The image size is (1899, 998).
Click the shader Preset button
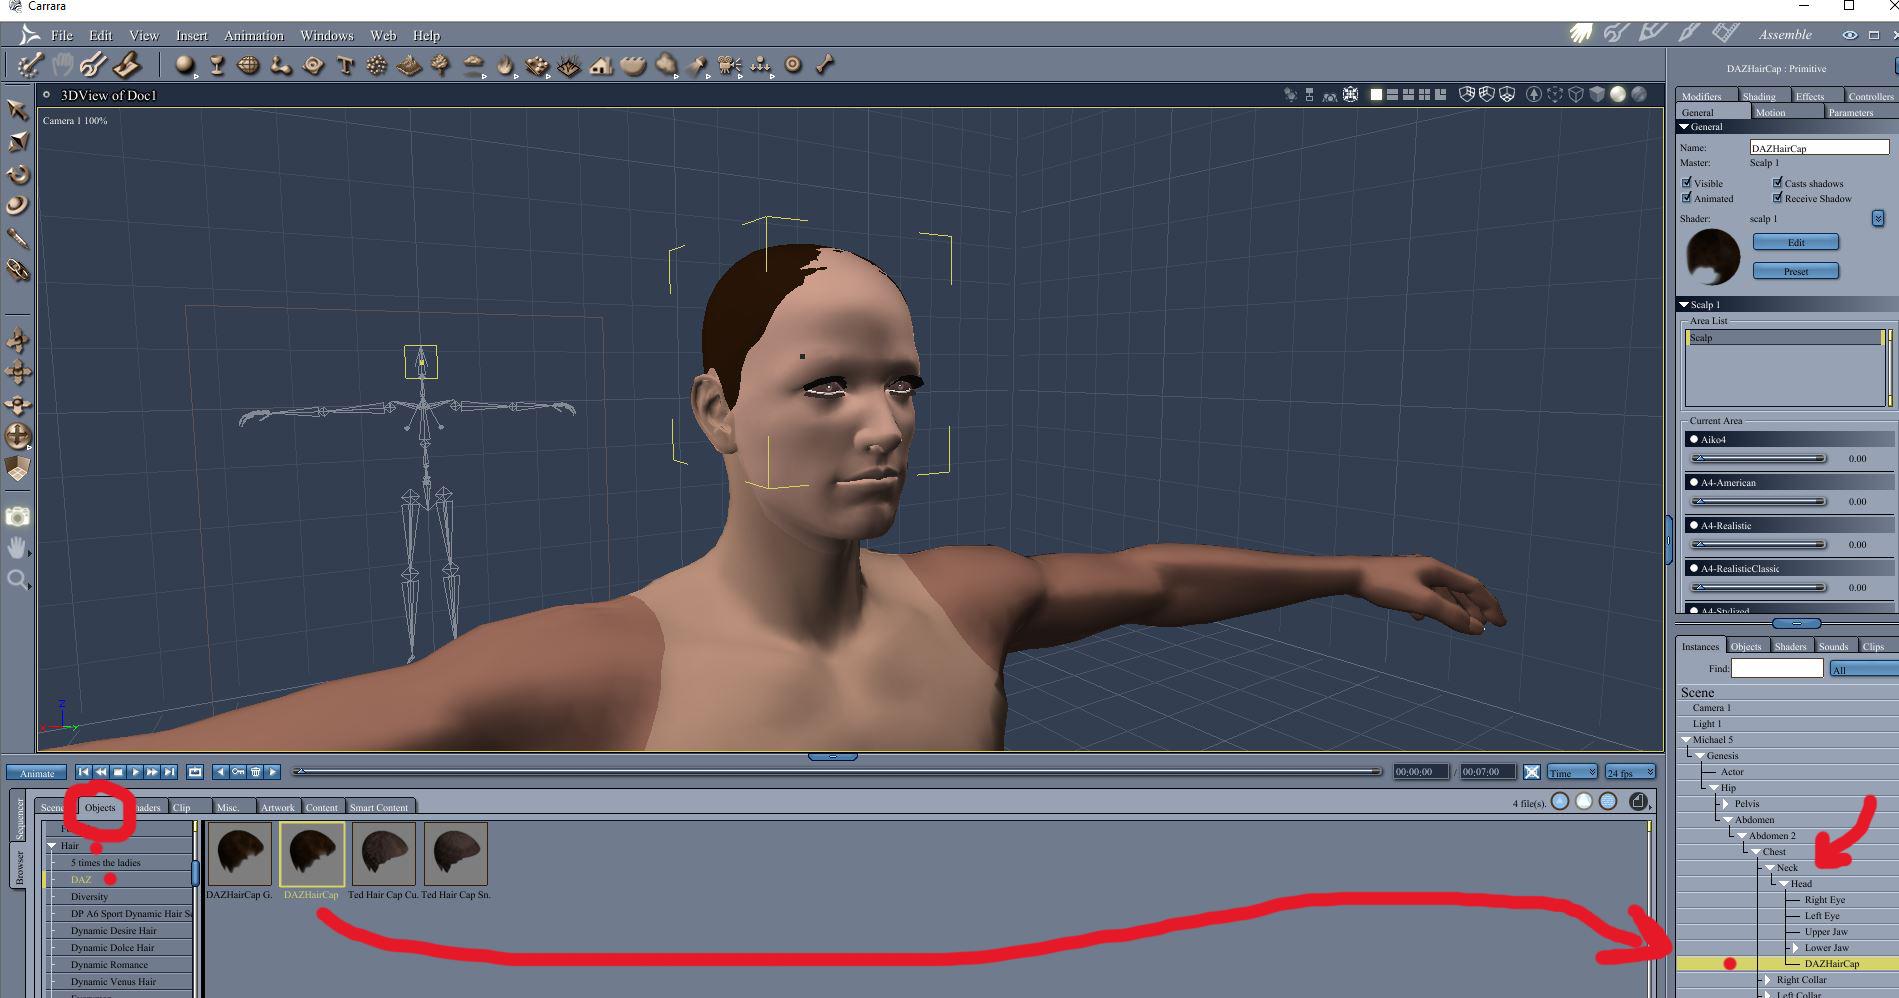point(1796,271)
